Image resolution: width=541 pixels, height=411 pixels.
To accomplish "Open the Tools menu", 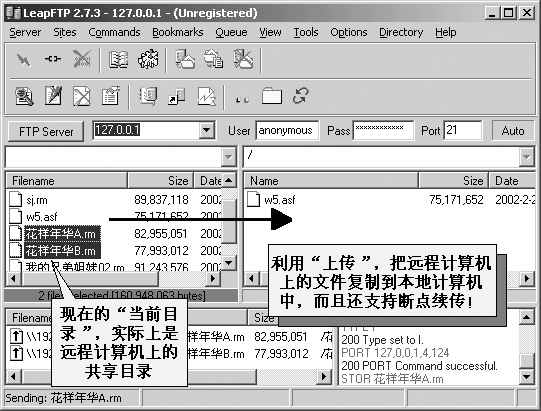I will 306,32.
